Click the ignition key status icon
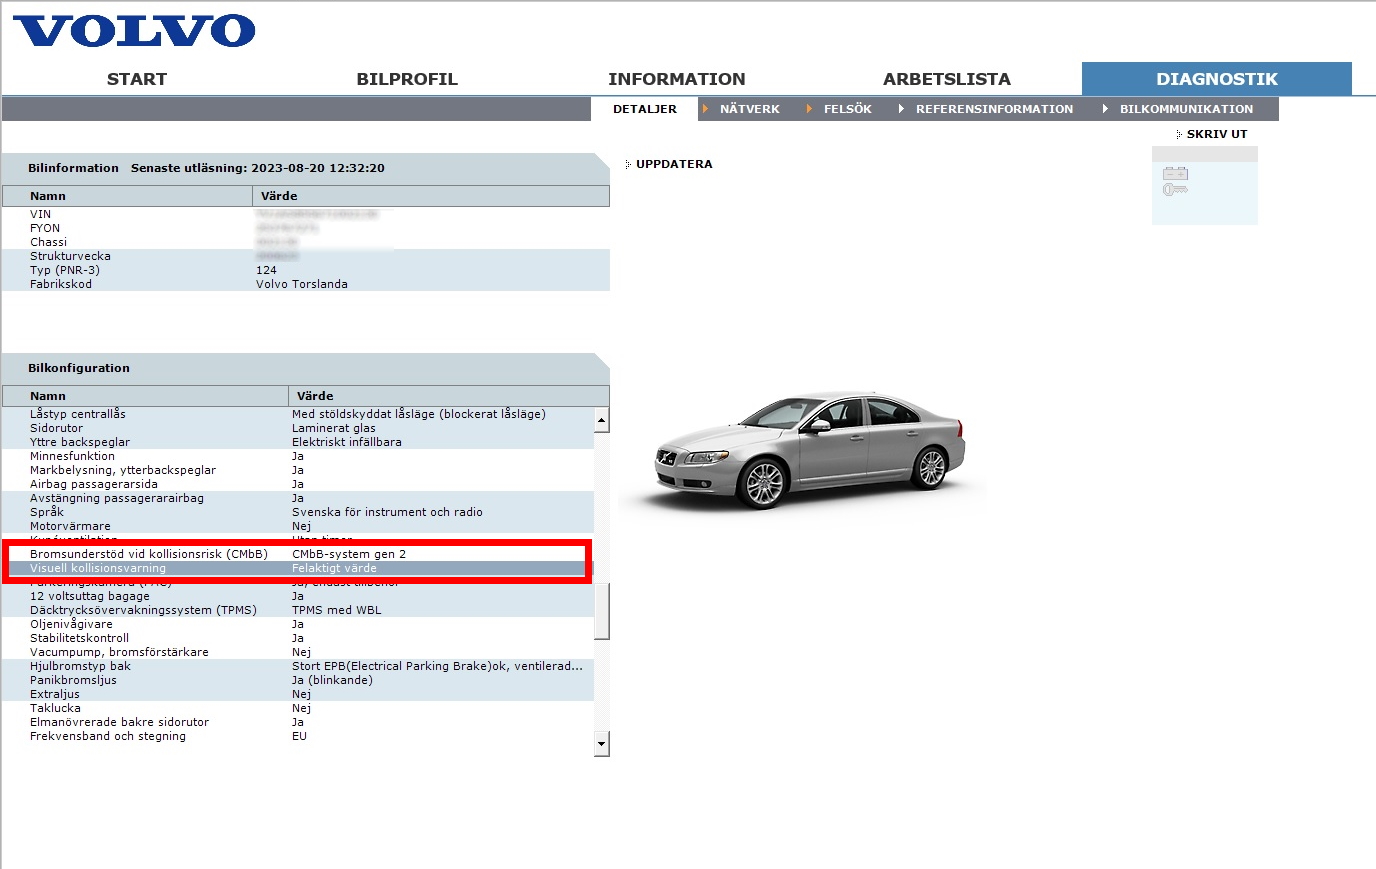This screenshot has width=1376, height=869. (1175, 189)
